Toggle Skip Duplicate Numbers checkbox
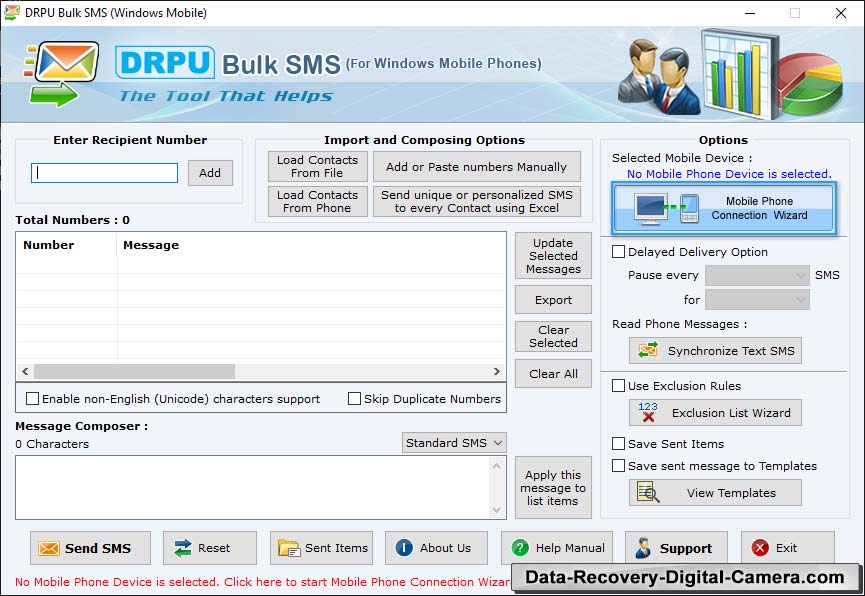 click(x=355, y=398)
